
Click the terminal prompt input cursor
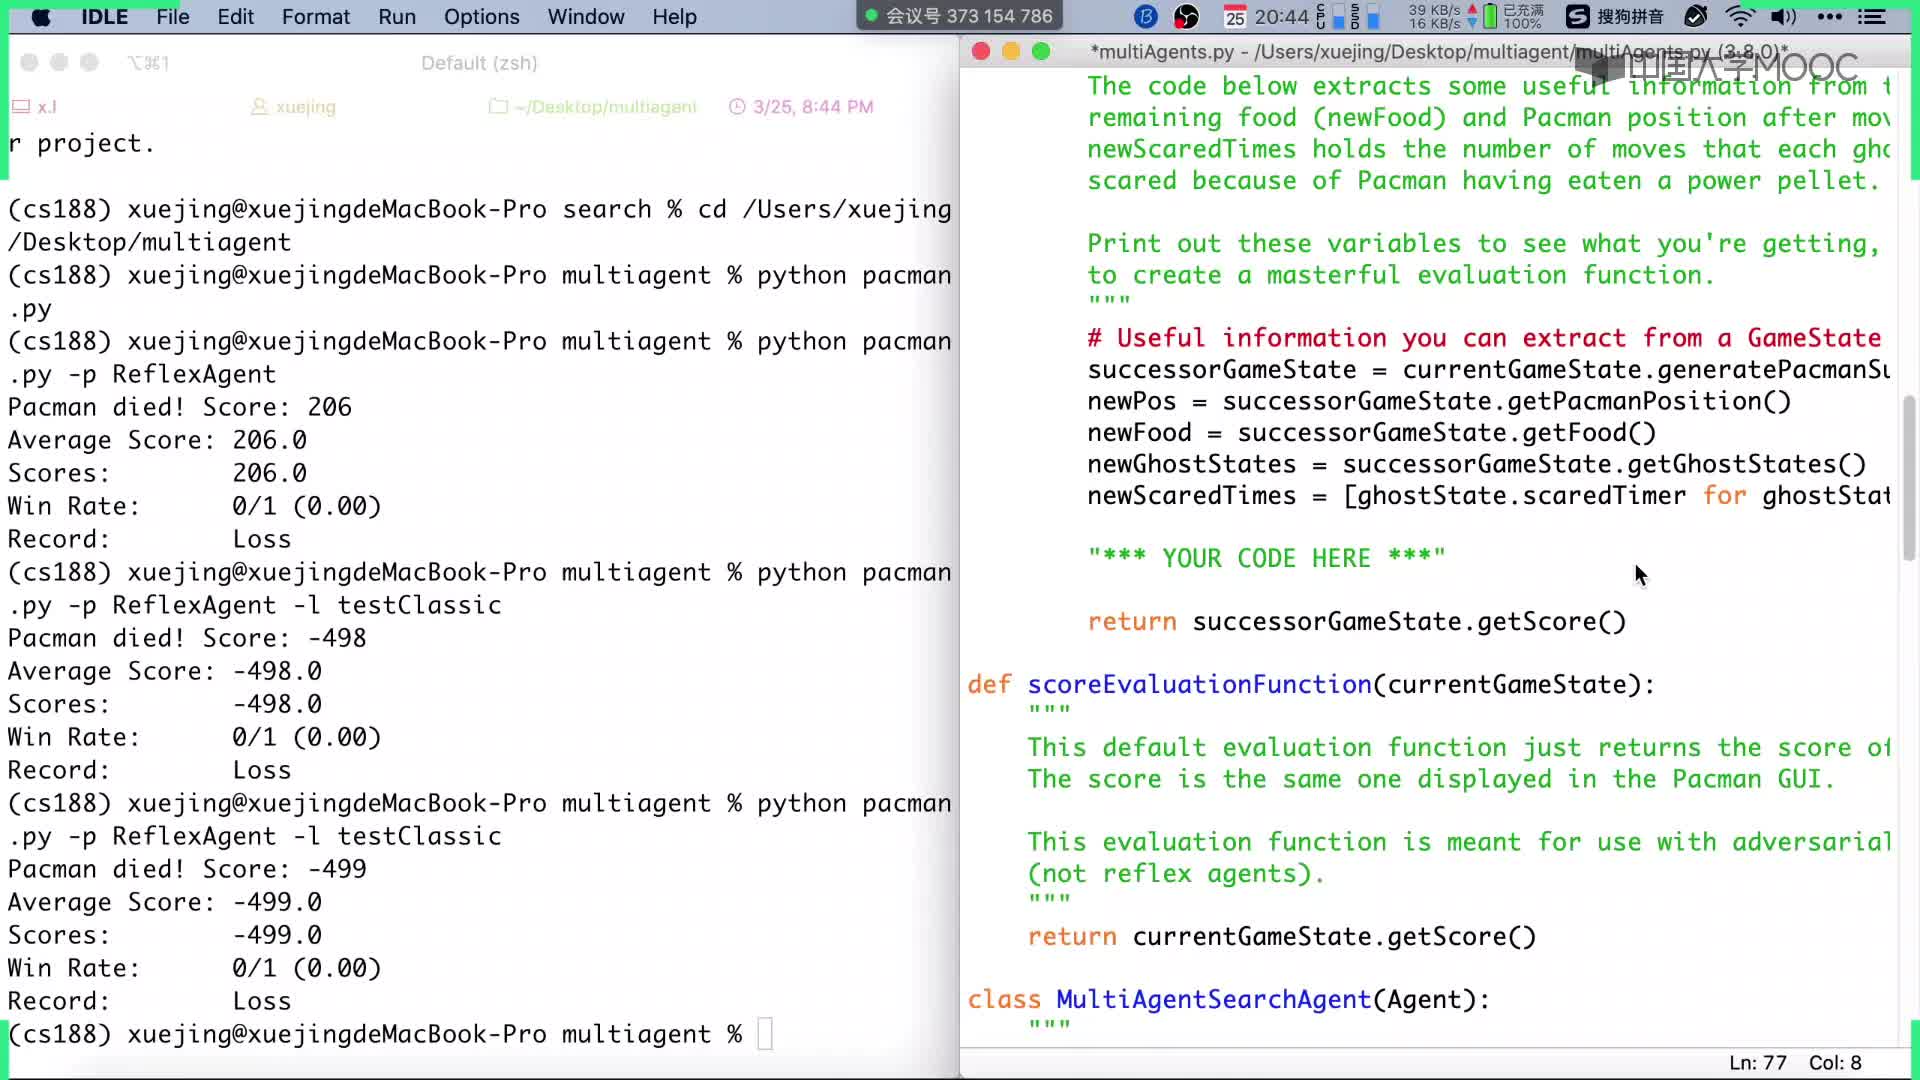pos(765,1034)
